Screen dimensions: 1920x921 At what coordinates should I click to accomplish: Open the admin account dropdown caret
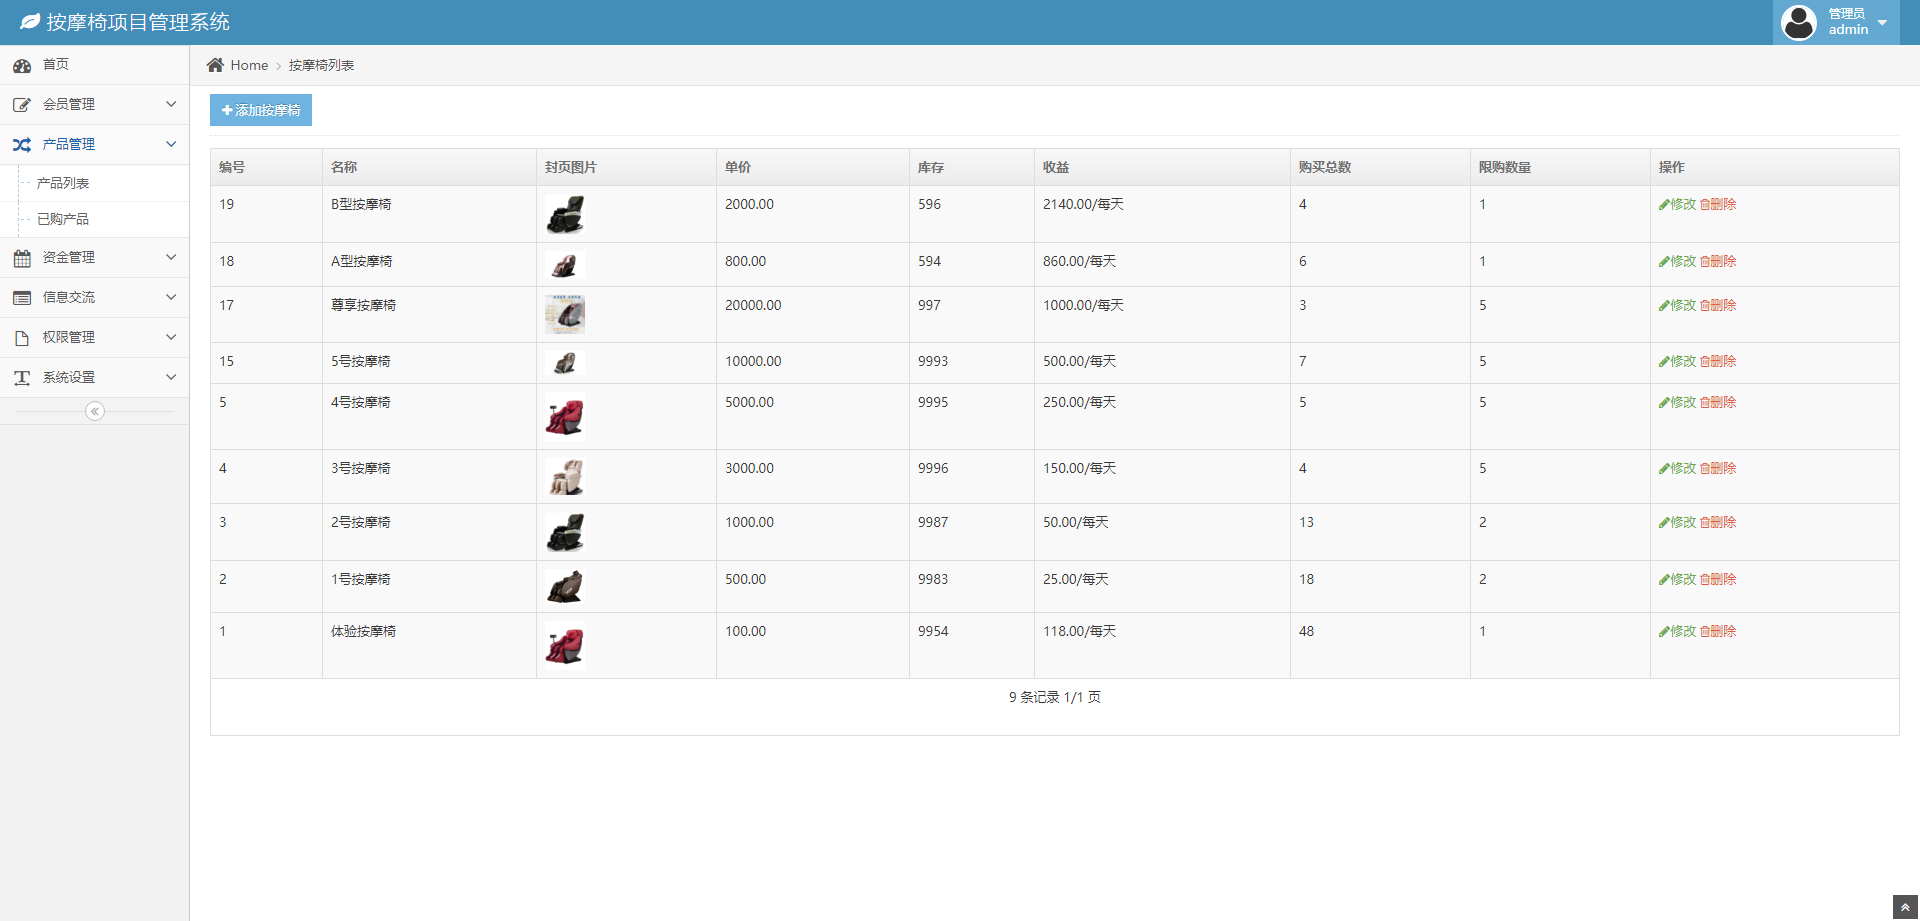[1882, 23]
